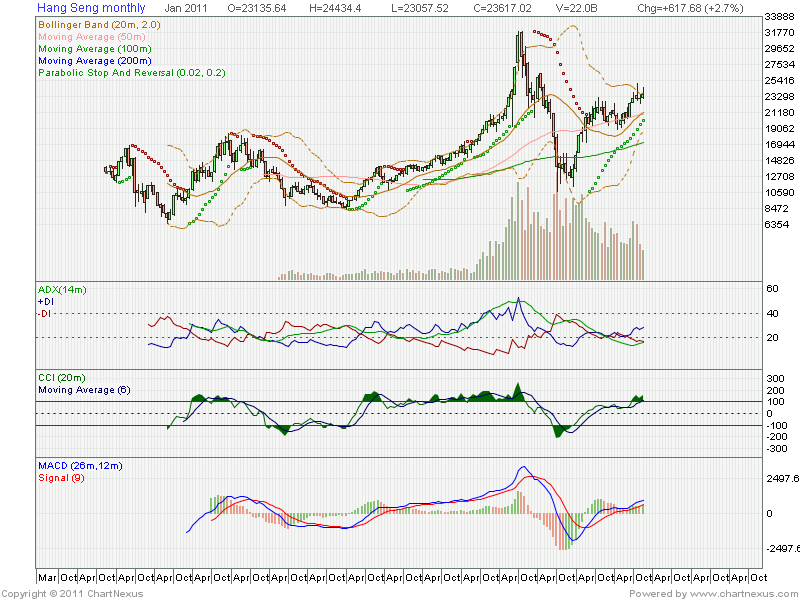Click MACD axis zero label
800x600 pixels.
click(770, 514)
